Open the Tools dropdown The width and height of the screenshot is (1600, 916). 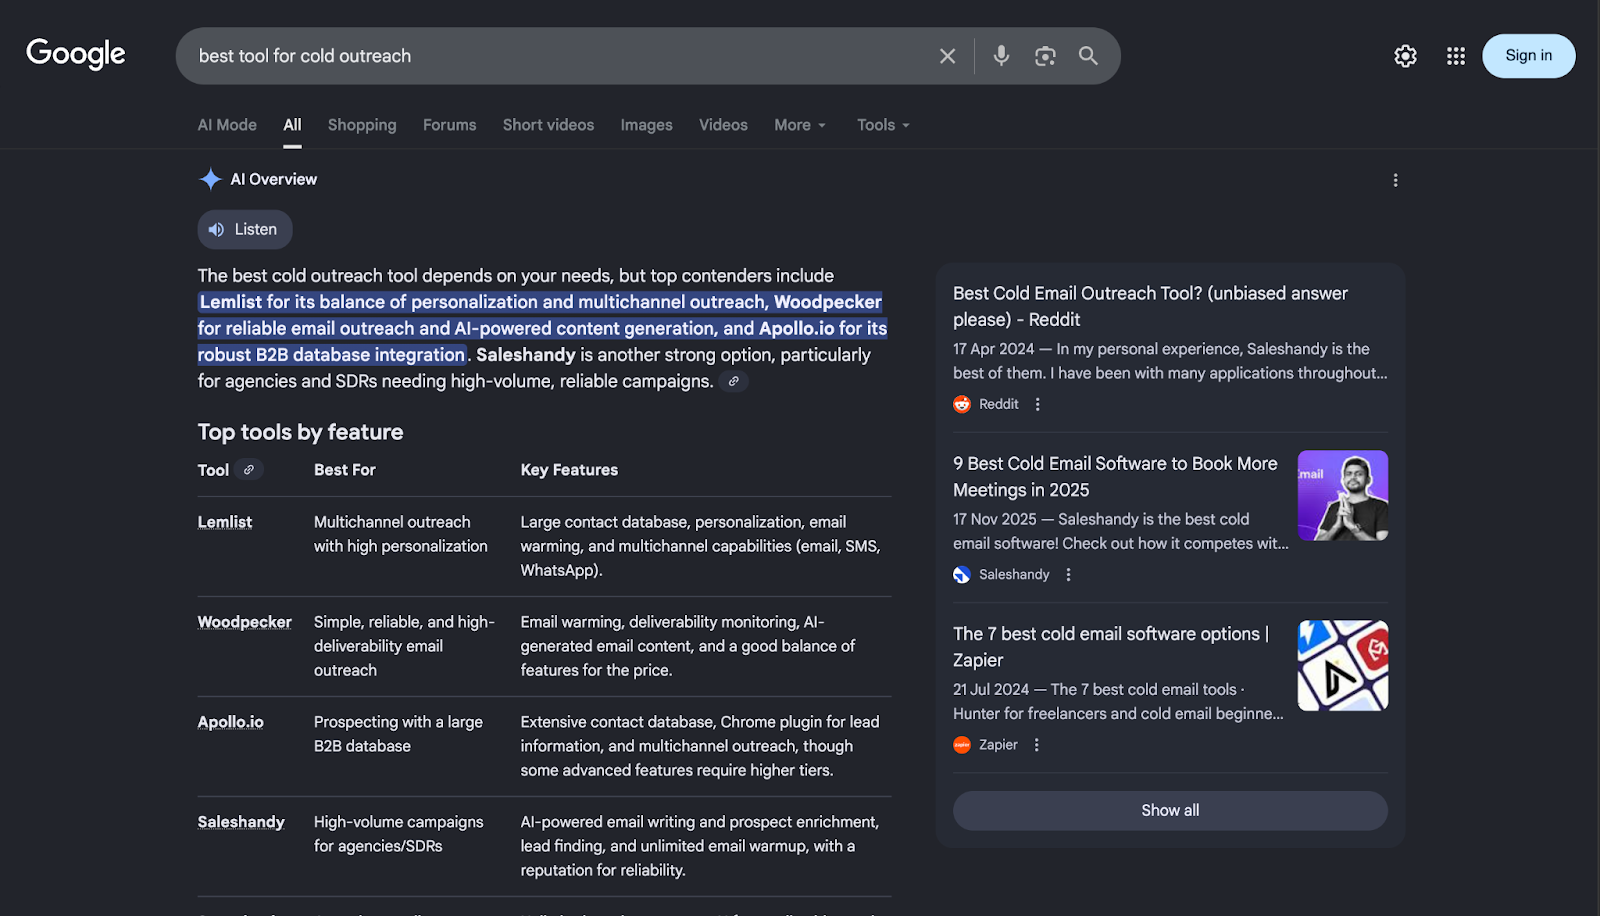click(881, 125)
